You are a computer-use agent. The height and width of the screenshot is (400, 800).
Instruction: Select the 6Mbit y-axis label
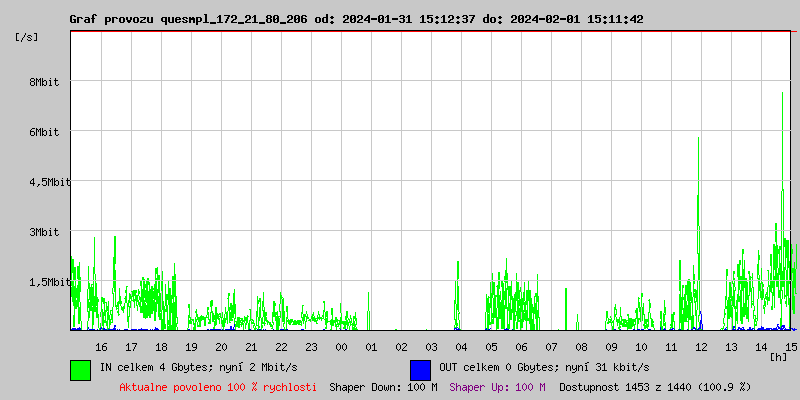coord(43,132)
